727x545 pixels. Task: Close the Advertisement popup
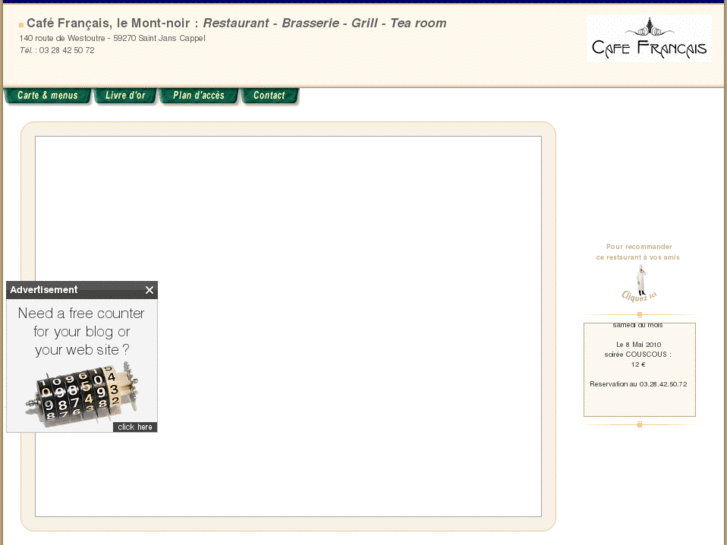pyautogui.click(x=149, y=290)
